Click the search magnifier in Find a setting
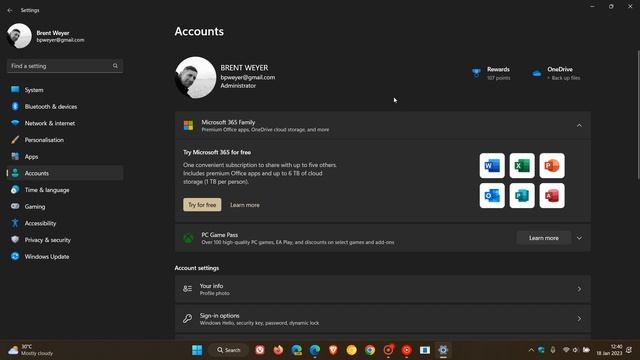640x360 pixels. pos(116,66)
